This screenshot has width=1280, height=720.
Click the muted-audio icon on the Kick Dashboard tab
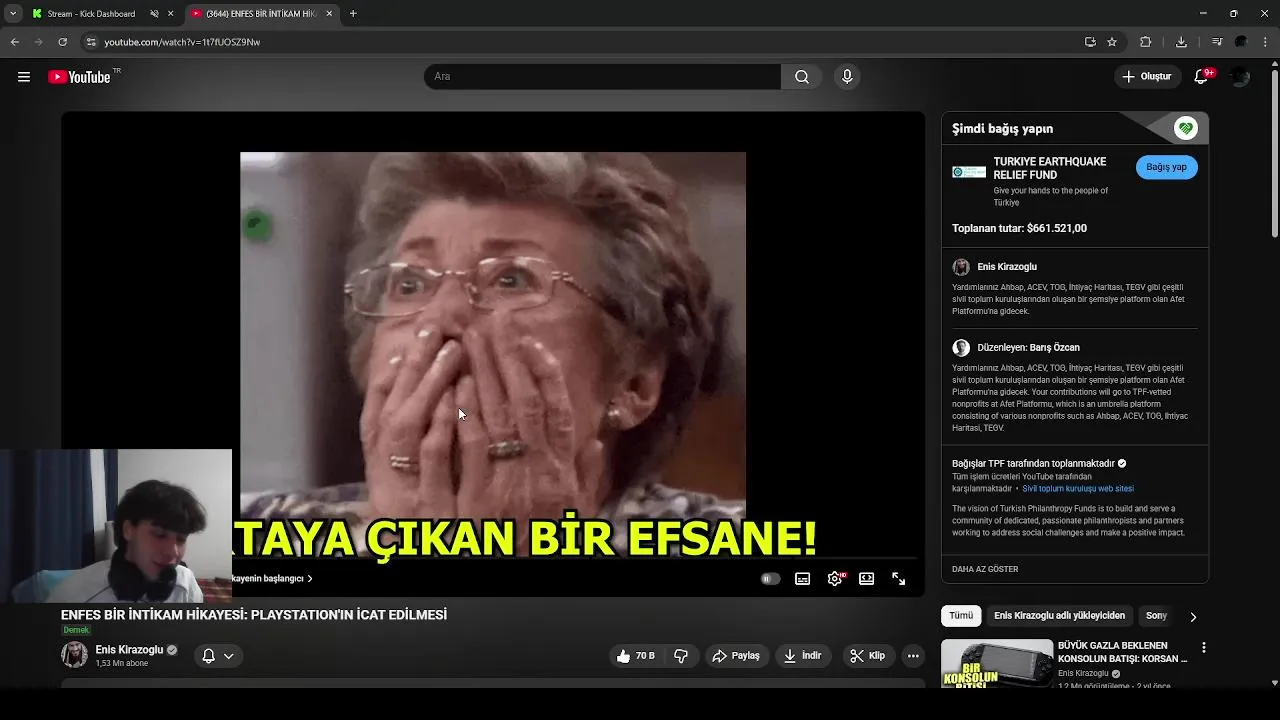click(155, 14)
